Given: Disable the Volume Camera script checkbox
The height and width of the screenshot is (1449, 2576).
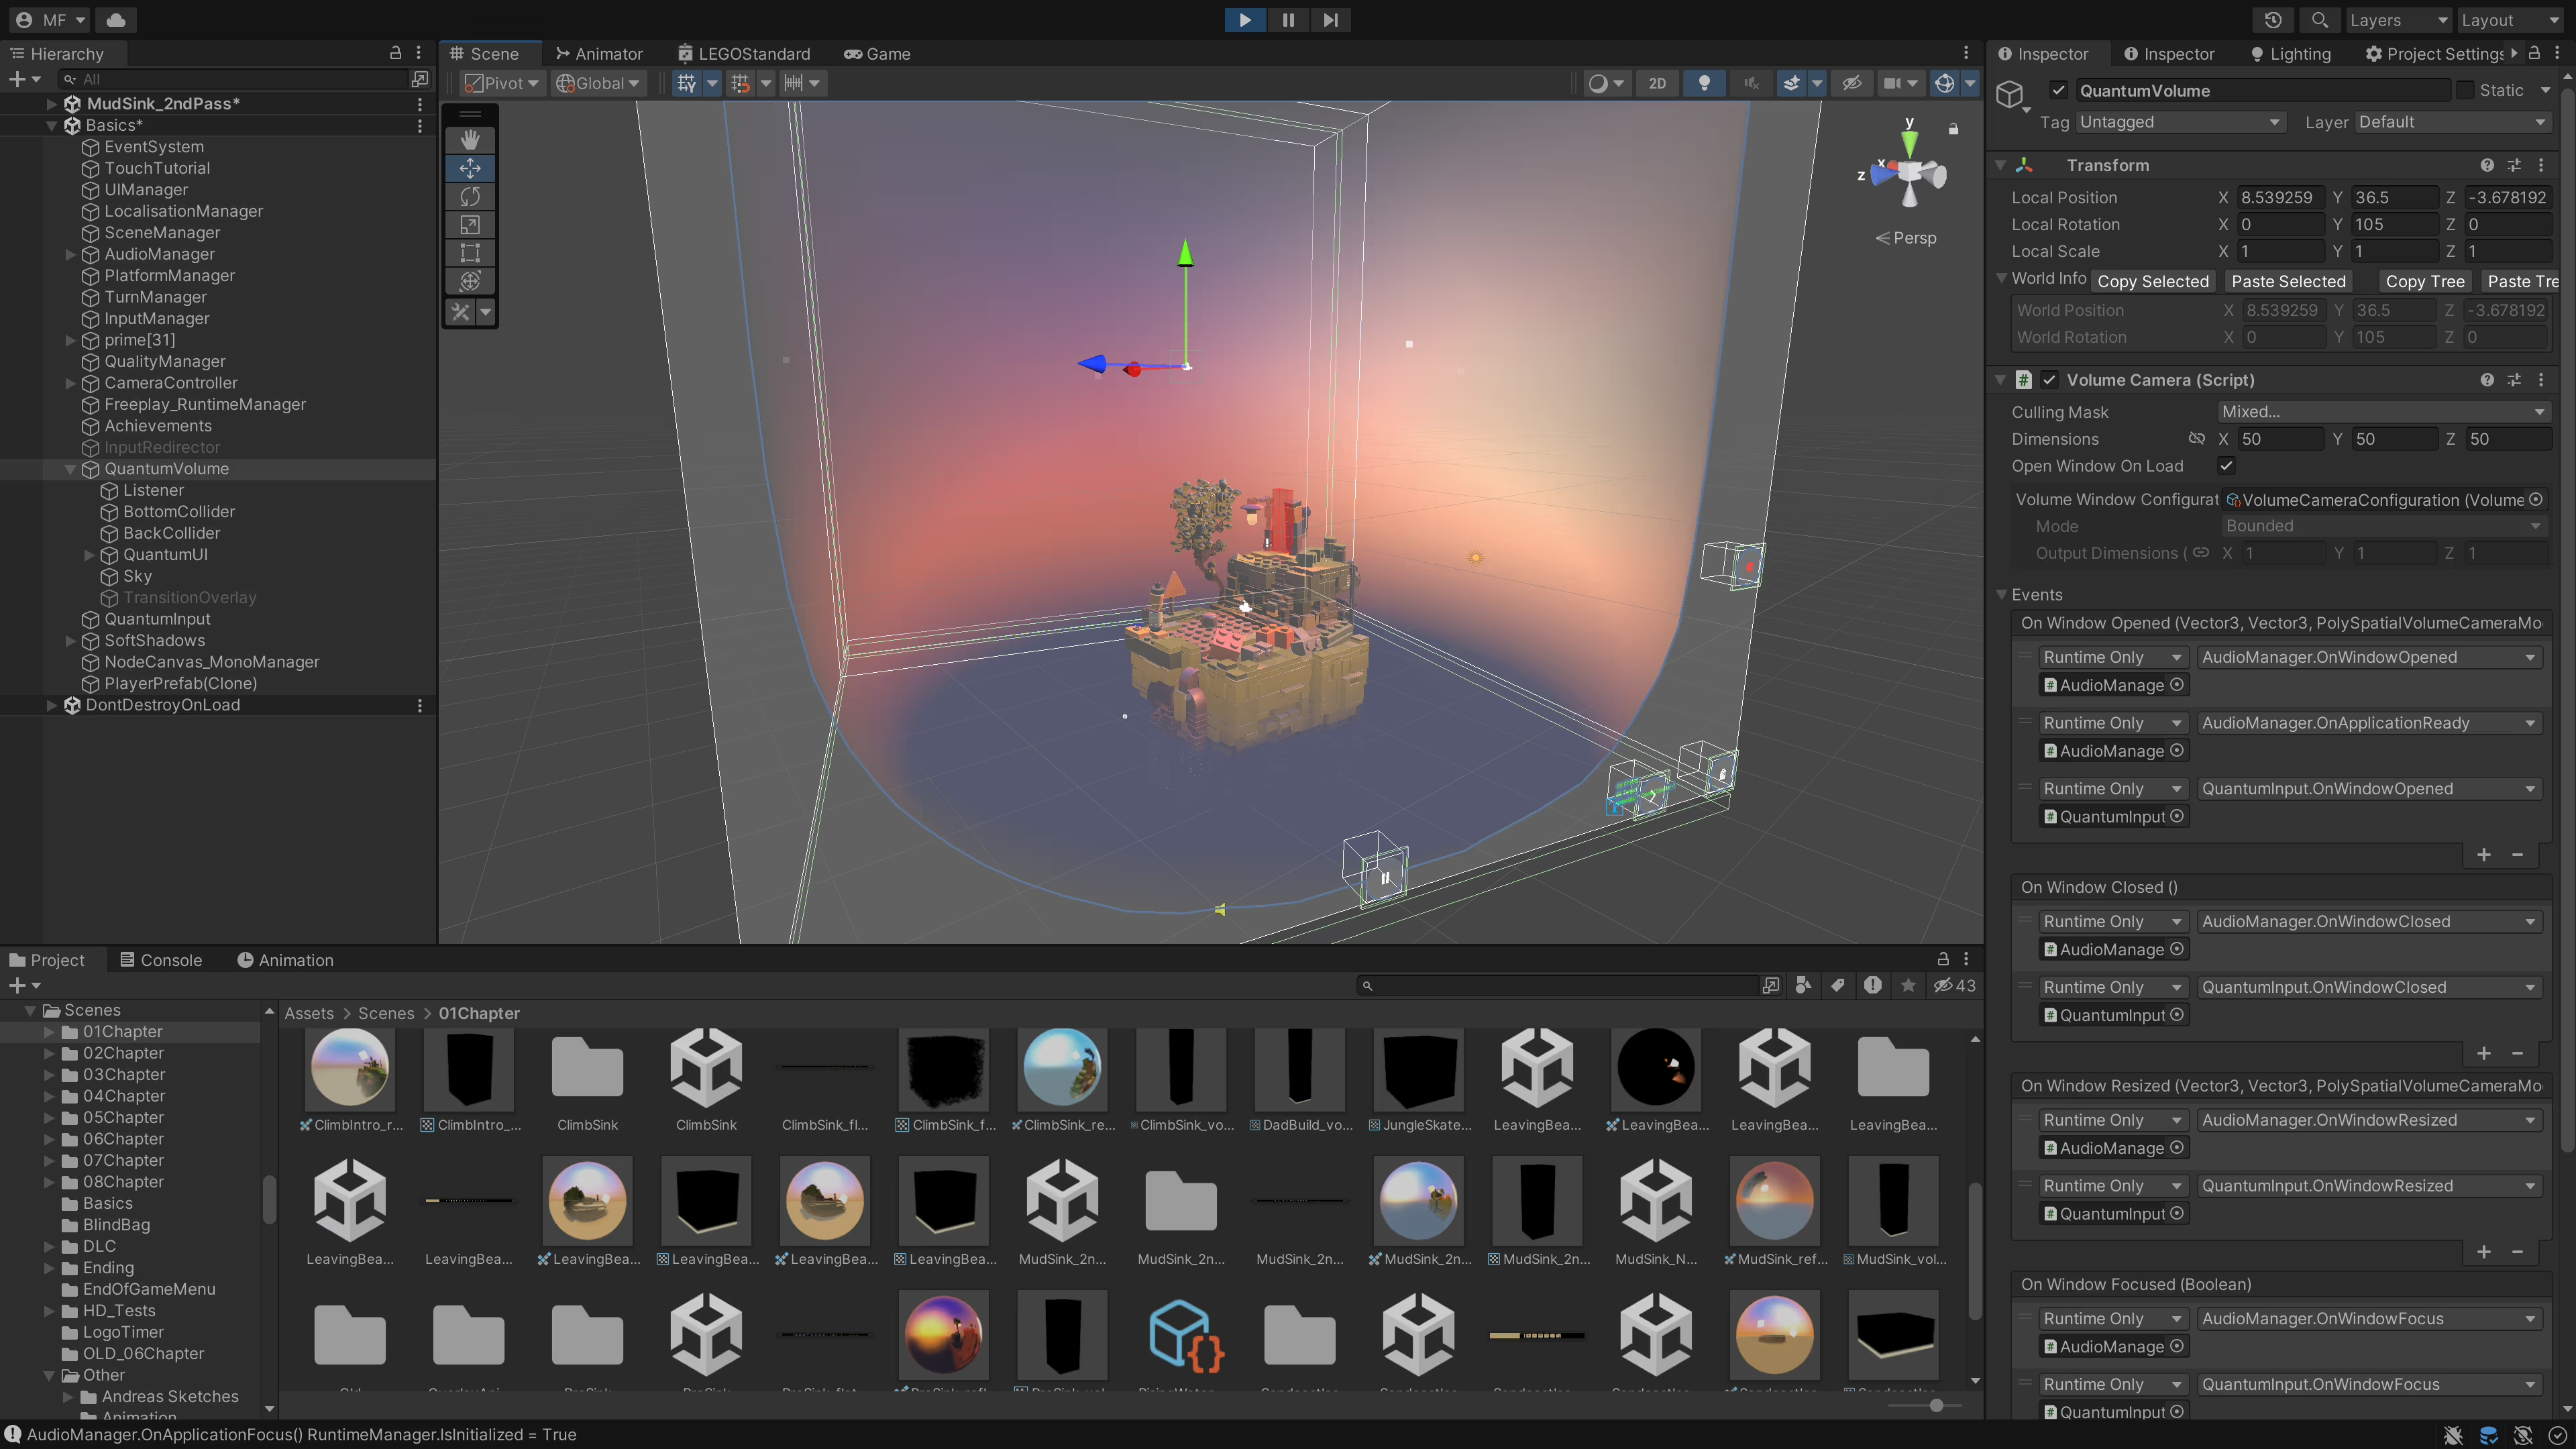Looking at the screenshot, I should (x=2049, y=380).
